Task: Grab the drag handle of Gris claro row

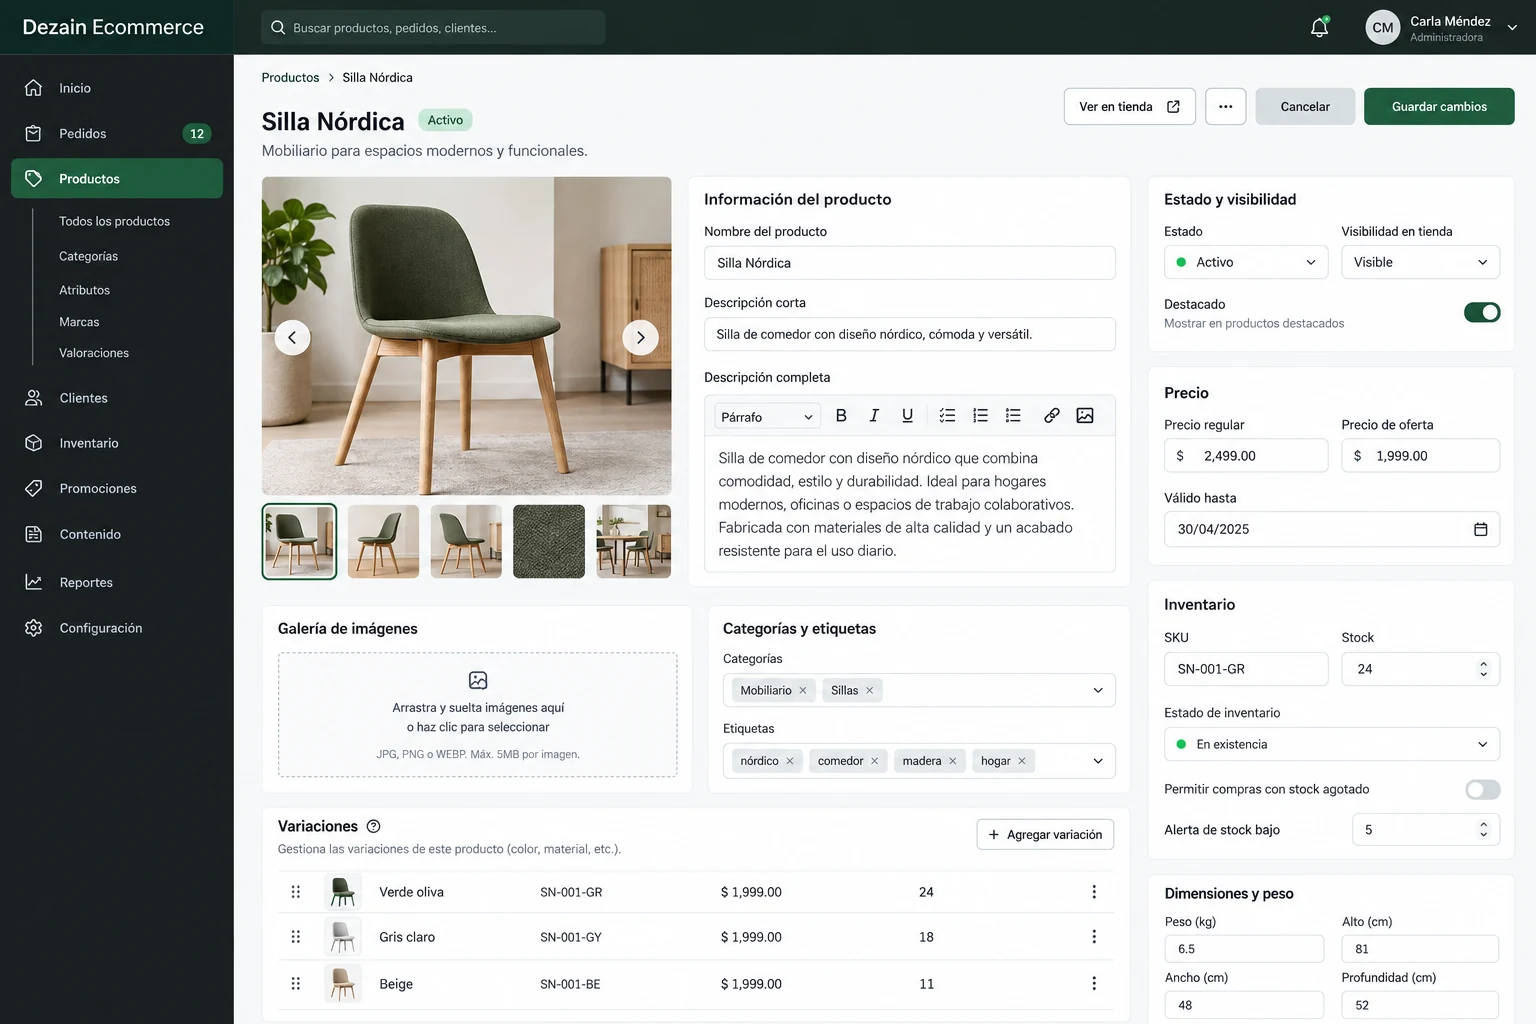Action: tap(295, 937)
